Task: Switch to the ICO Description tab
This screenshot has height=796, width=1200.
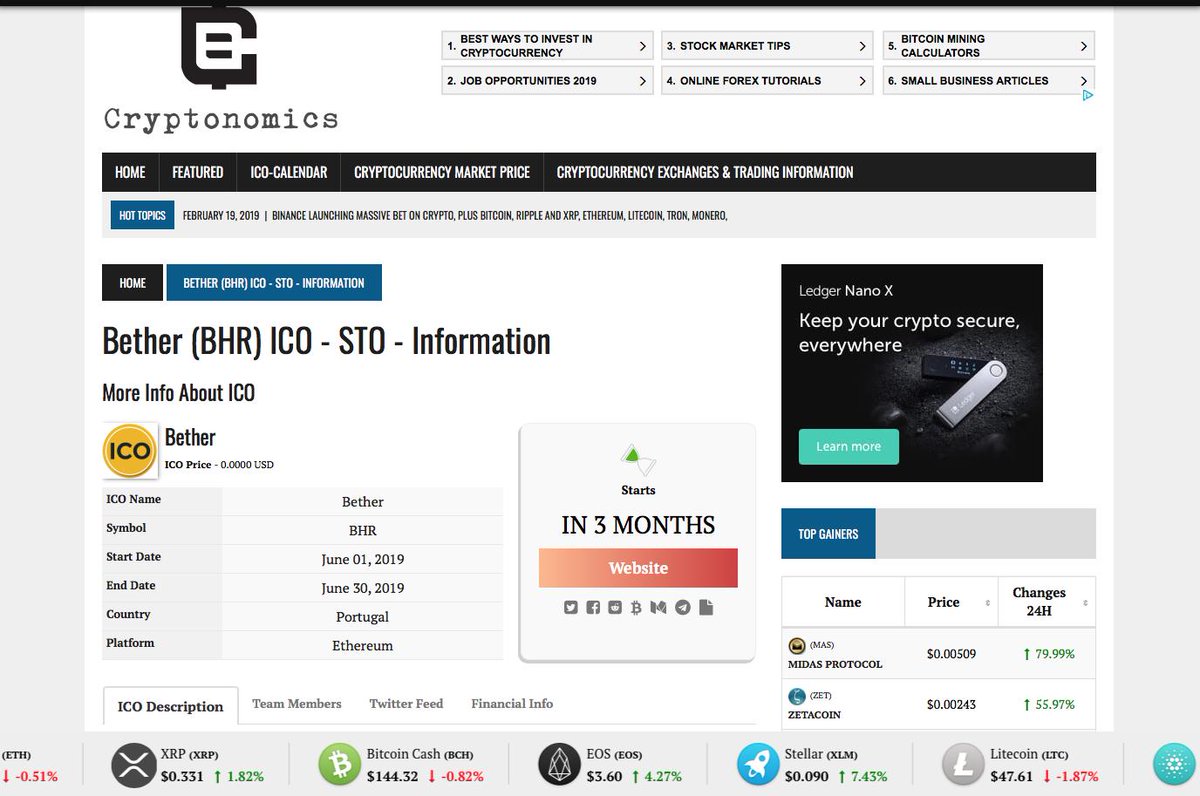Action: pyautogui.click(x=170, y=706)
